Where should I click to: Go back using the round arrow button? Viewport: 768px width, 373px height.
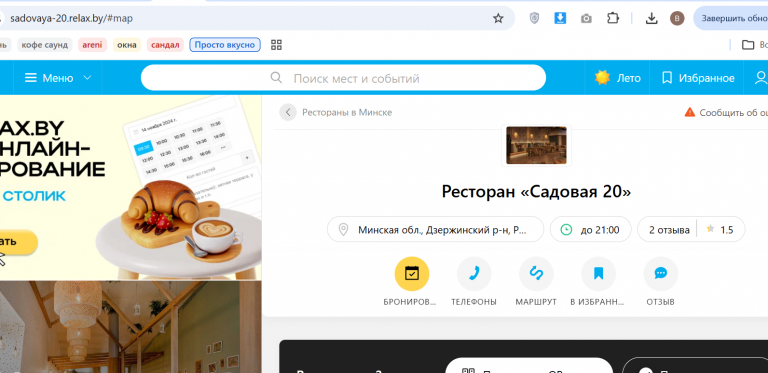(288, 112)
